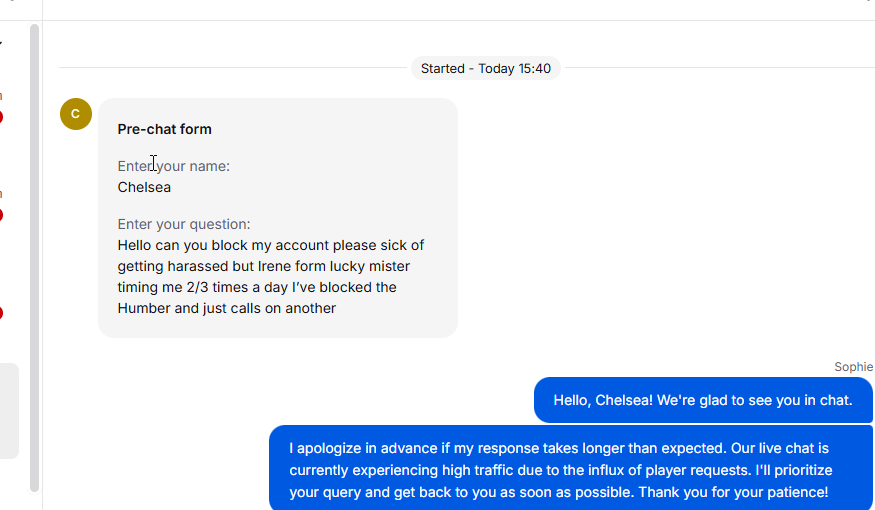The height and width of the screenshot is (510, 875).
Task: Click the text Humber and just calls
Action: 226,308
